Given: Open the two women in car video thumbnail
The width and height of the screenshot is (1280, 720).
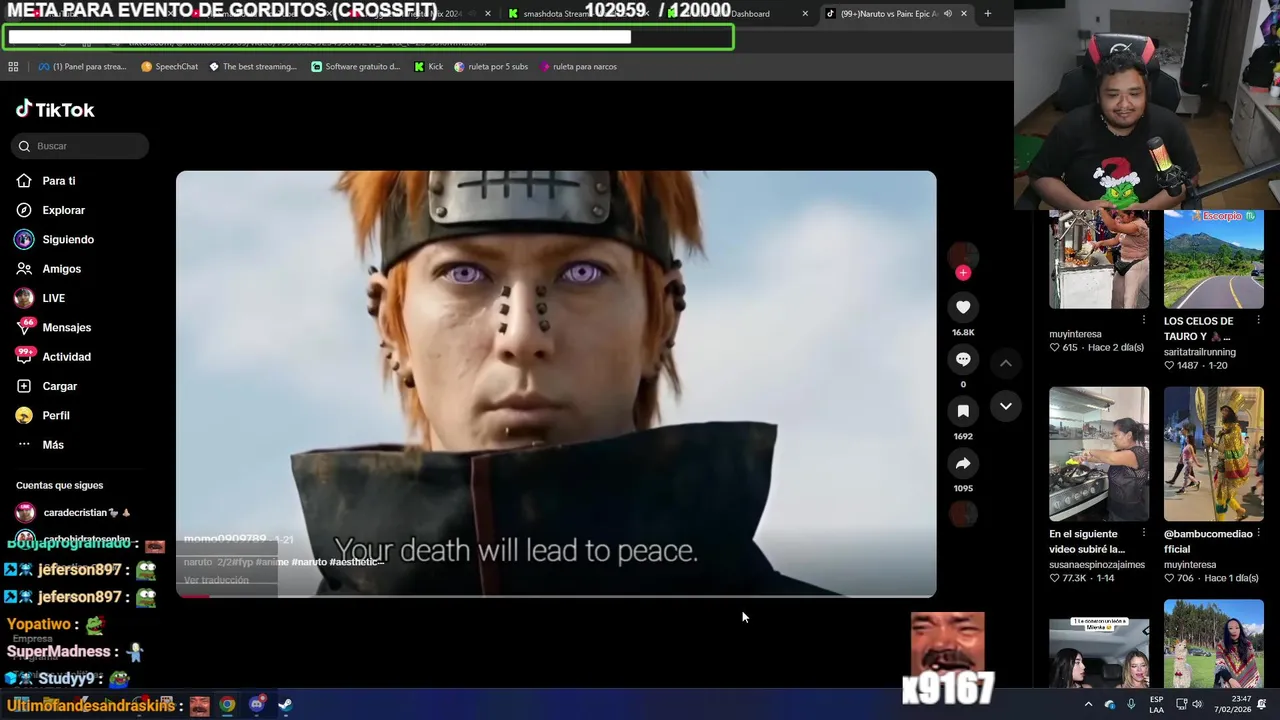Looking at the screenshot, I should 1099,653.
